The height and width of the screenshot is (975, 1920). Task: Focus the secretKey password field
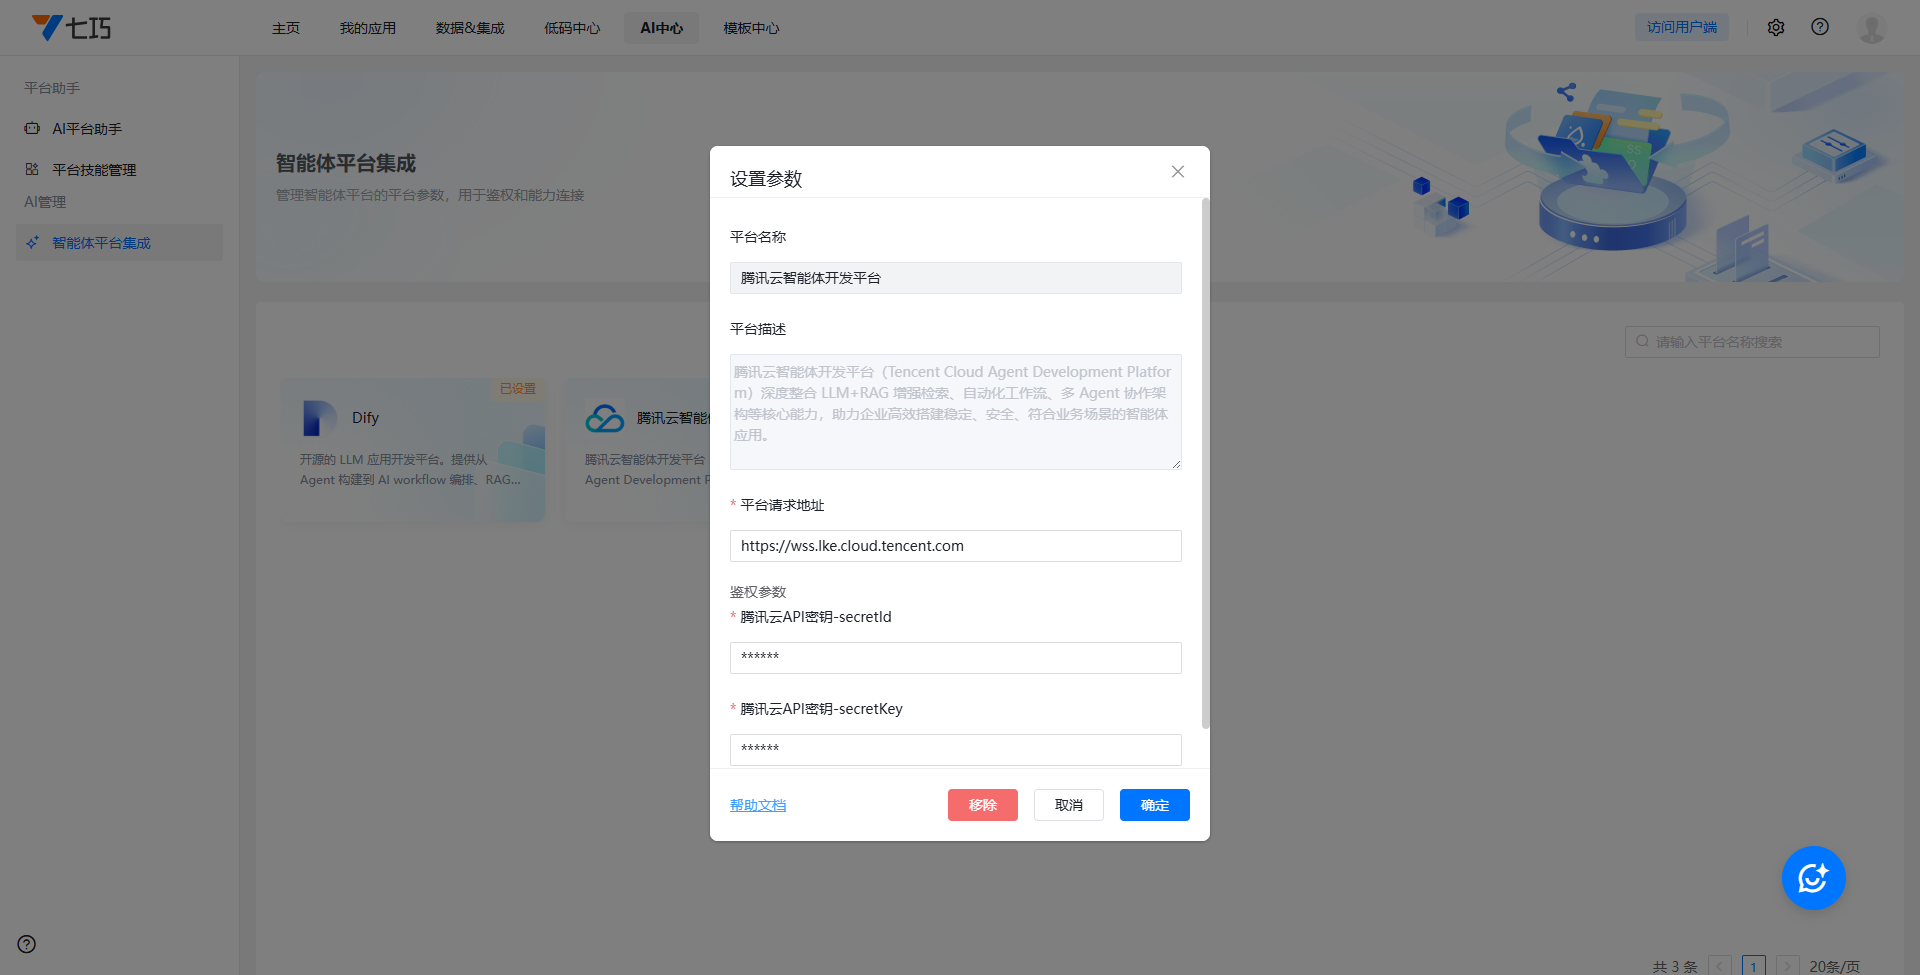point(955,749)
